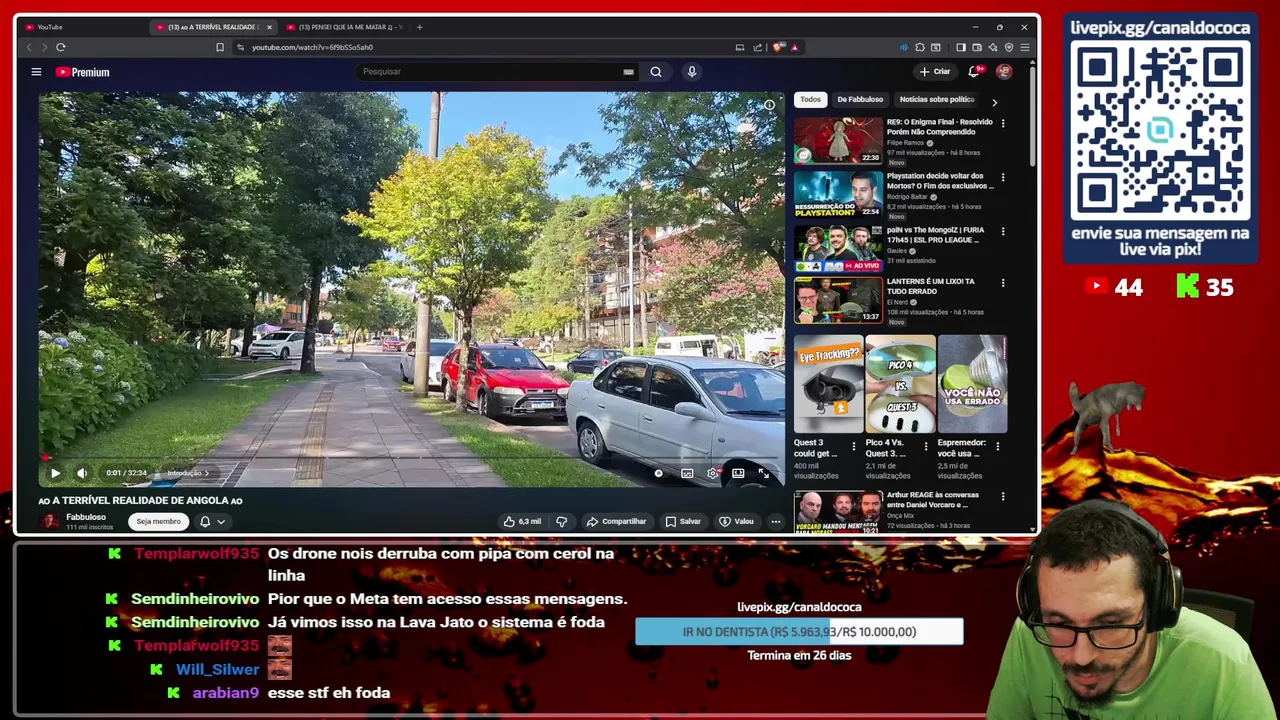The image size is (1280, 720).
Task: Open options for the Espremedor Short
Action: 997,446
